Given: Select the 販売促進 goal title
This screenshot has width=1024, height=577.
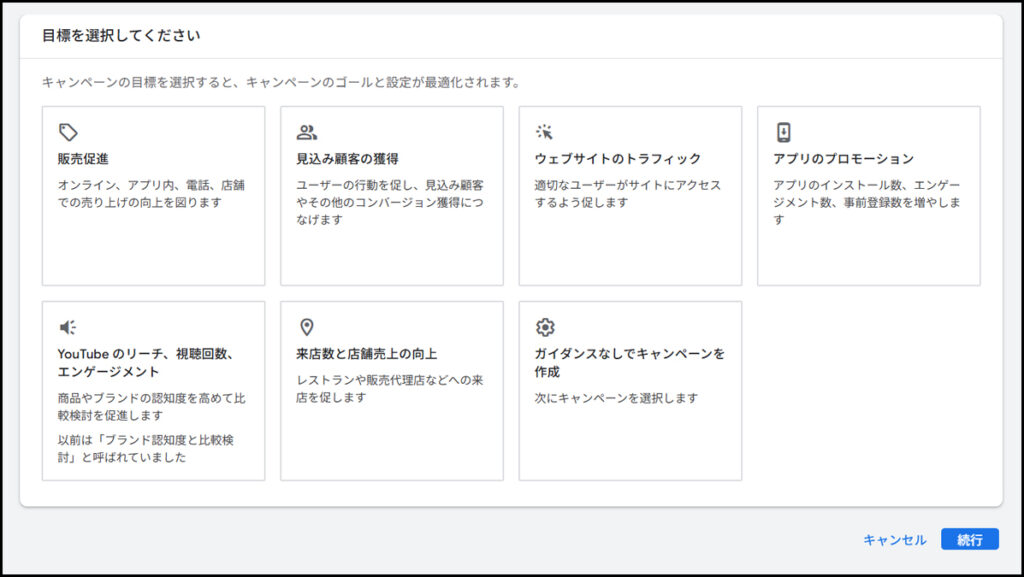Looking at the screenshot, I should click(x=83, y=159).
